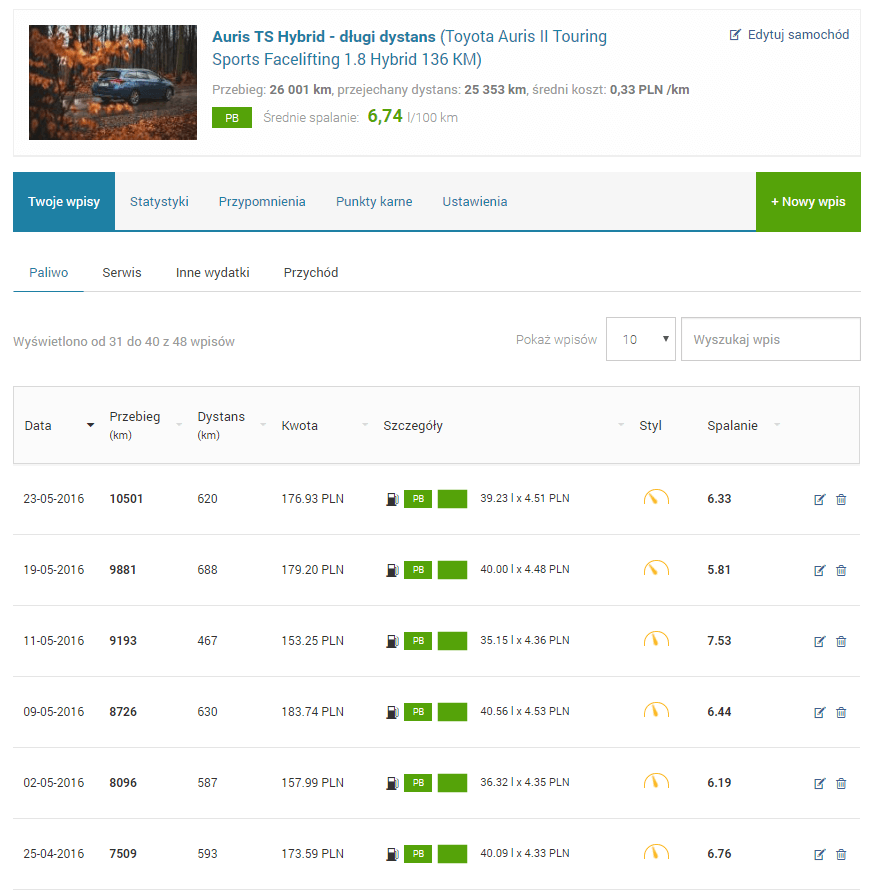Sort table by Kwota column

[x=300, y=425]
